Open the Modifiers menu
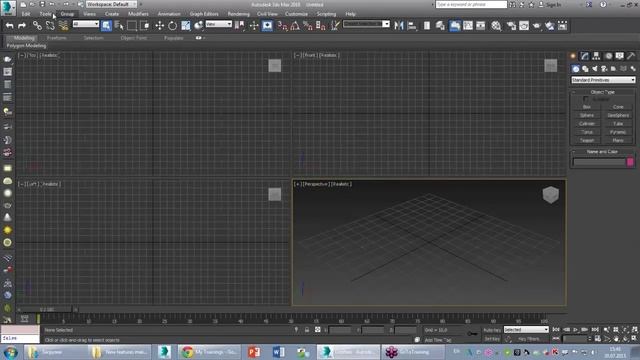 (138, 14)
